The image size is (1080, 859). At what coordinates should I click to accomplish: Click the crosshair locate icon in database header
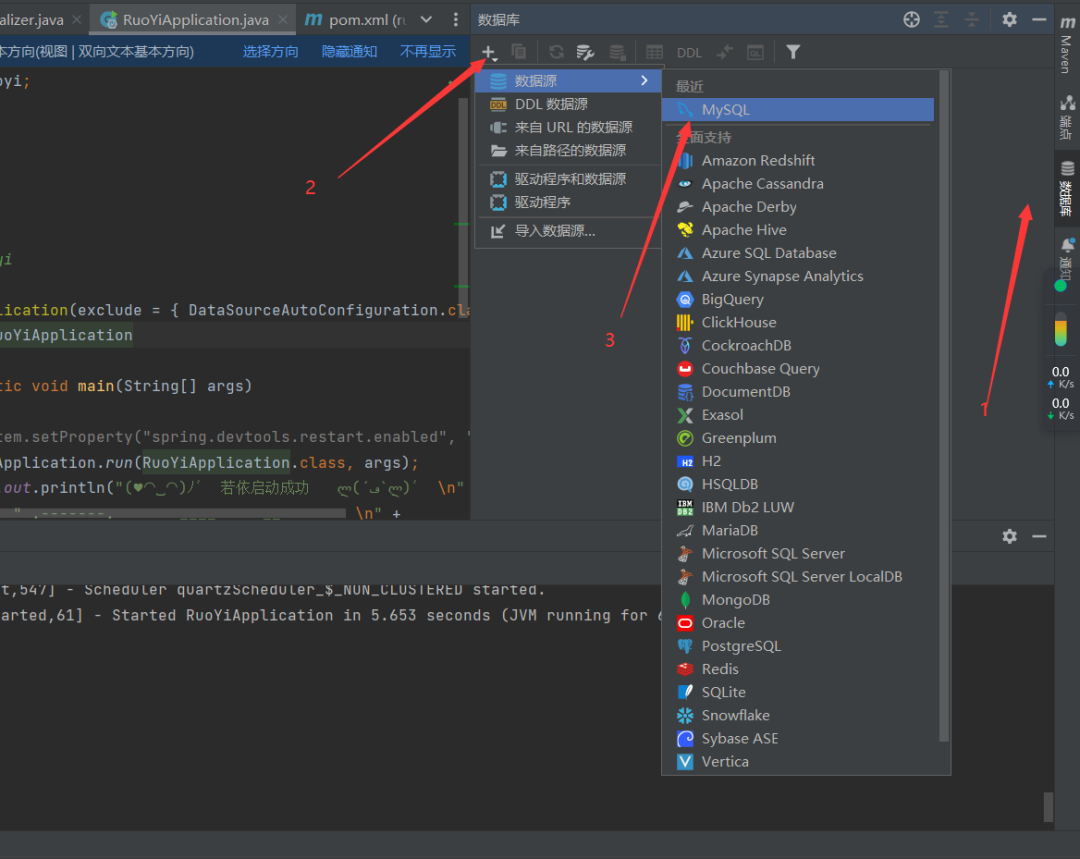911,20
